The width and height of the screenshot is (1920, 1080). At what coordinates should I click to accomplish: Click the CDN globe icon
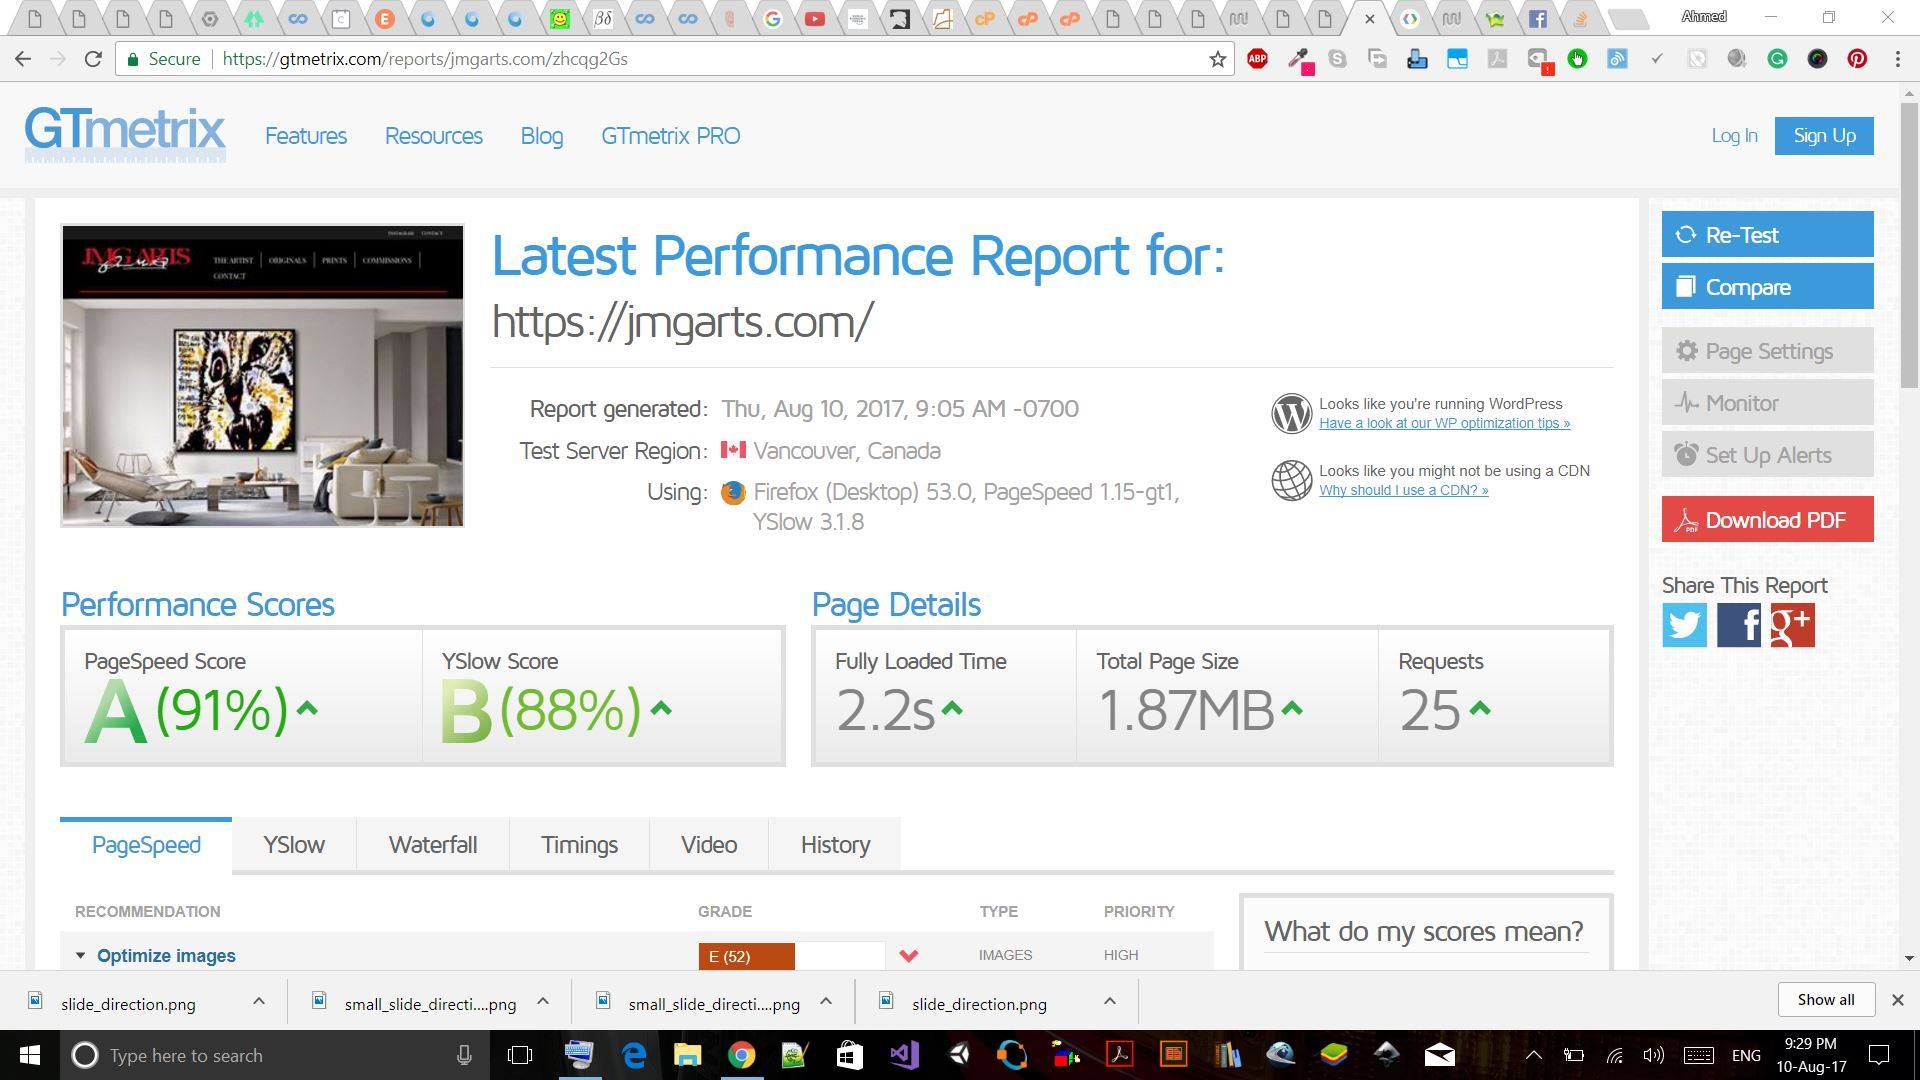pyautogui.click(x=1291, y=480)
